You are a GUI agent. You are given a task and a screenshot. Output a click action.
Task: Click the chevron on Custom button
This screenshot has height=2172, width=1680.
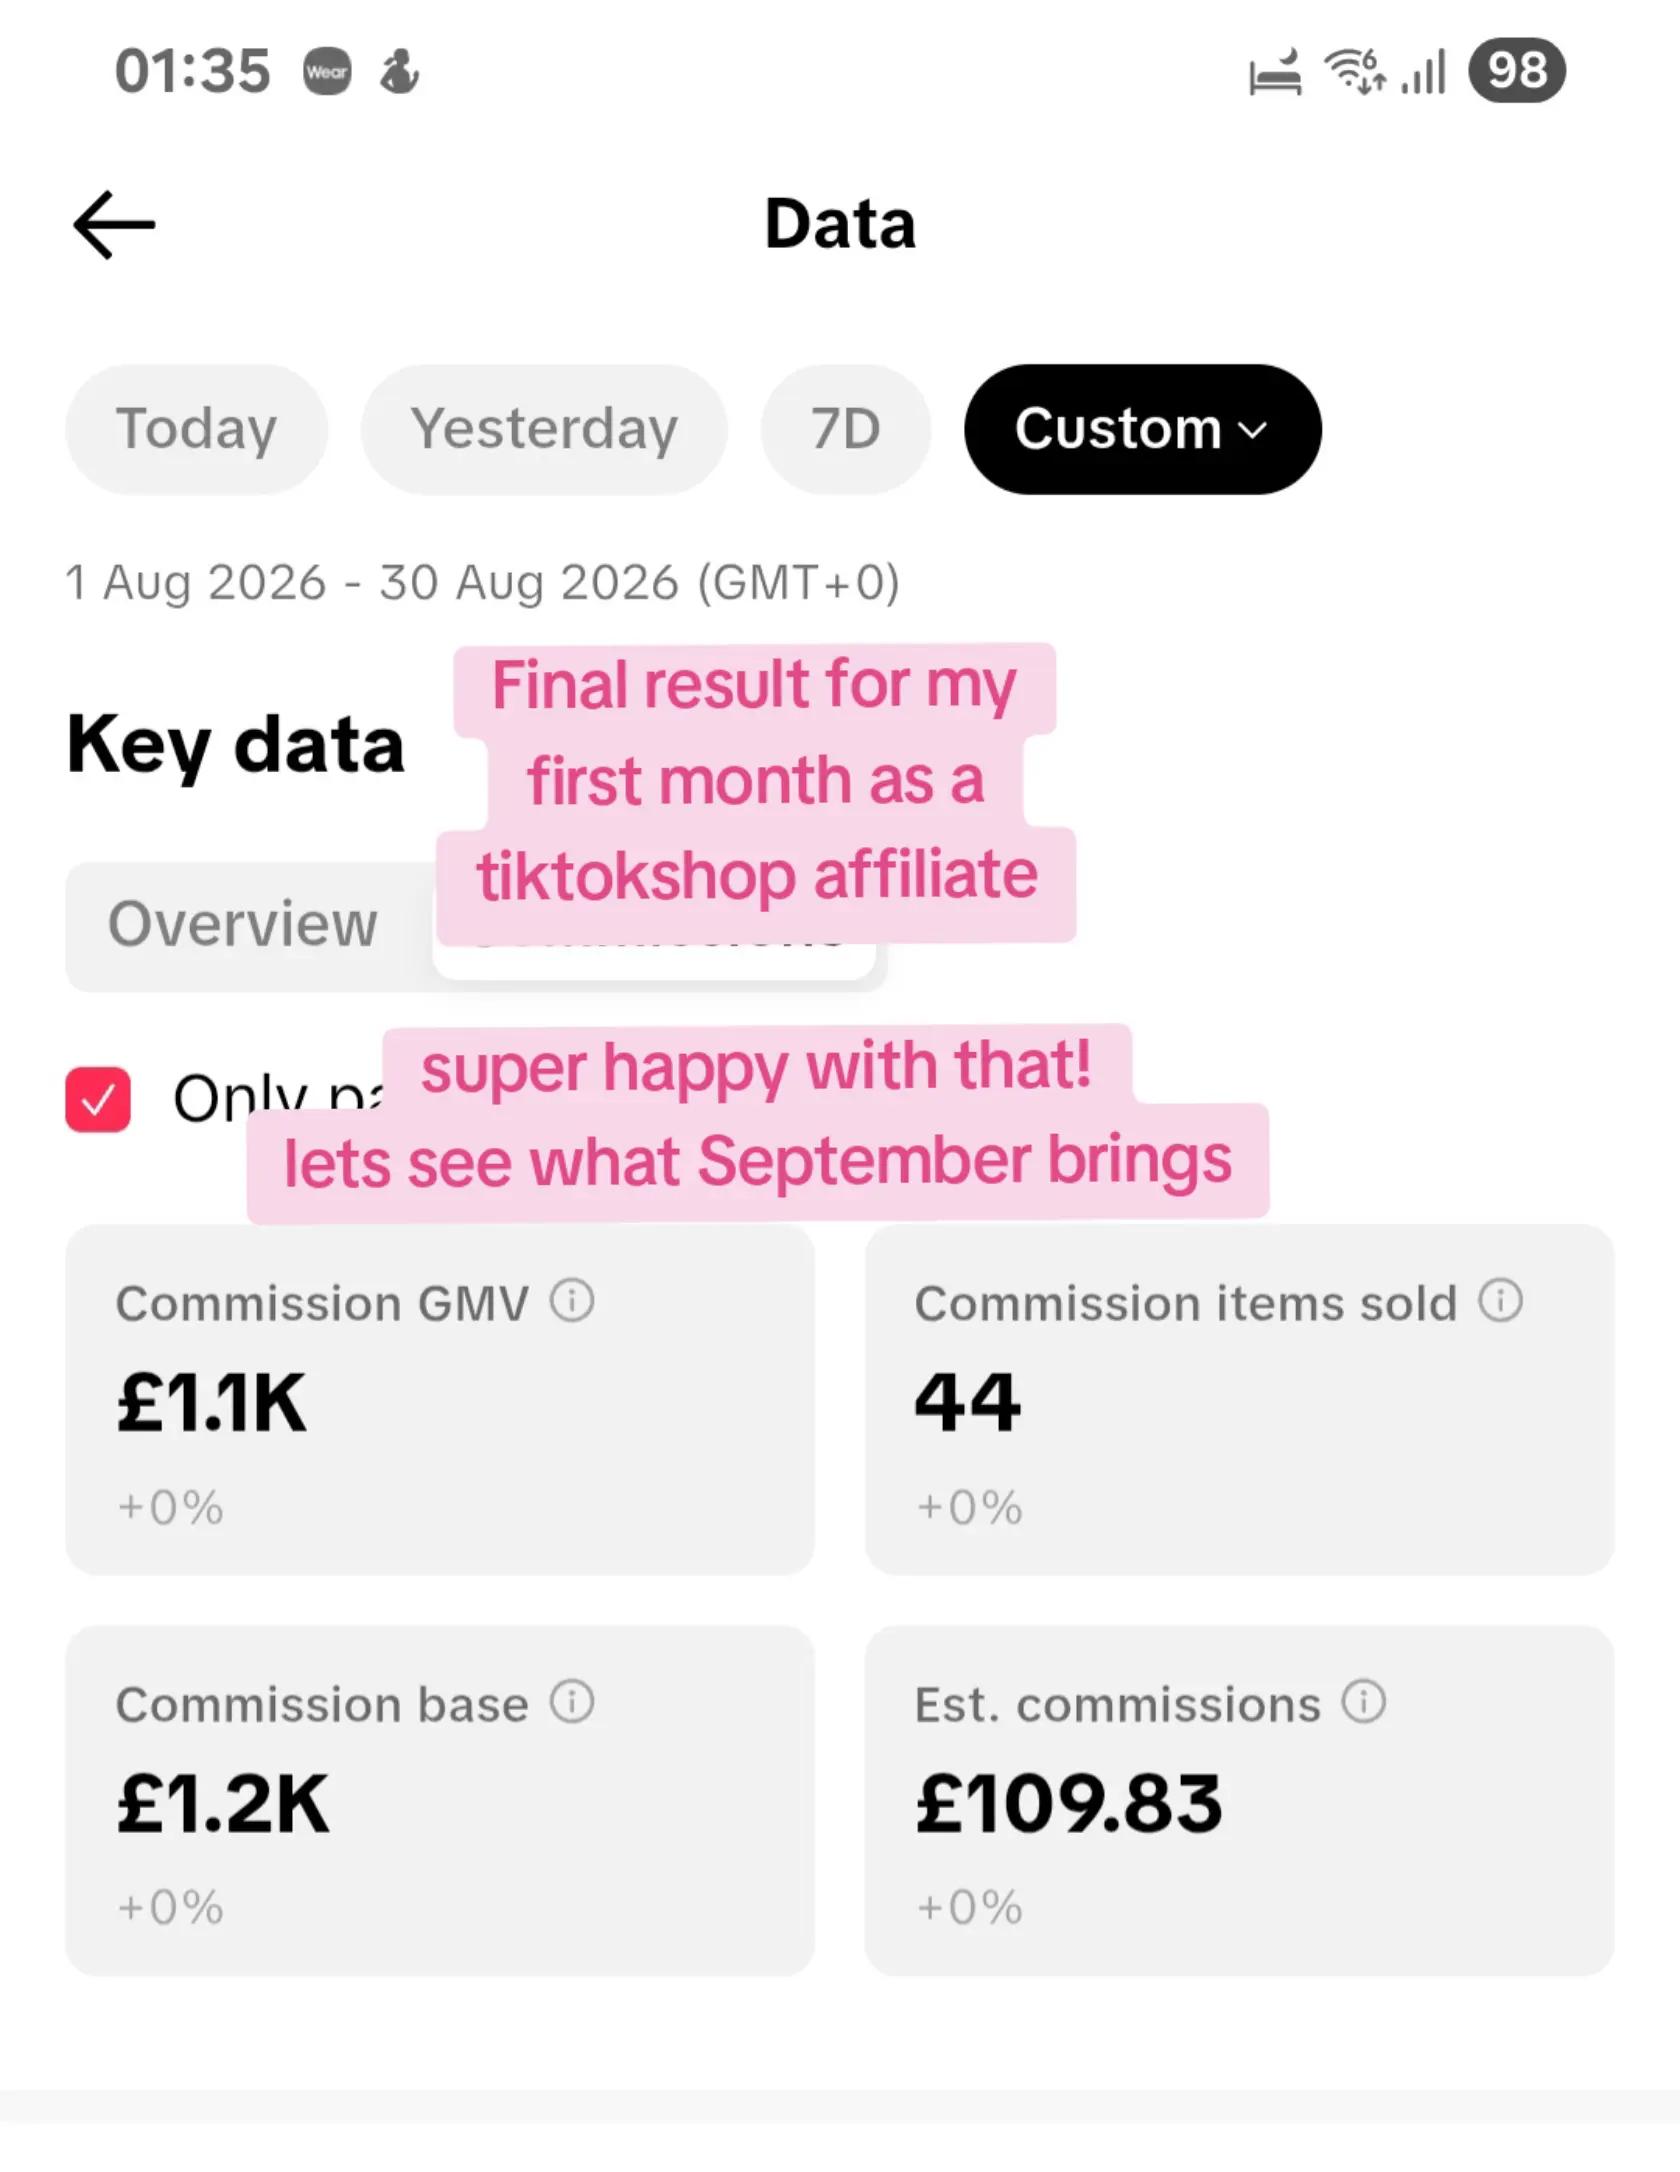coord(1252,430)
